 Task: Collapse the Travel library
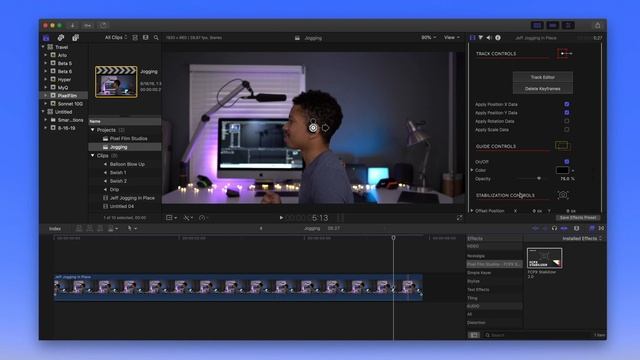click(x=43, y=47)
